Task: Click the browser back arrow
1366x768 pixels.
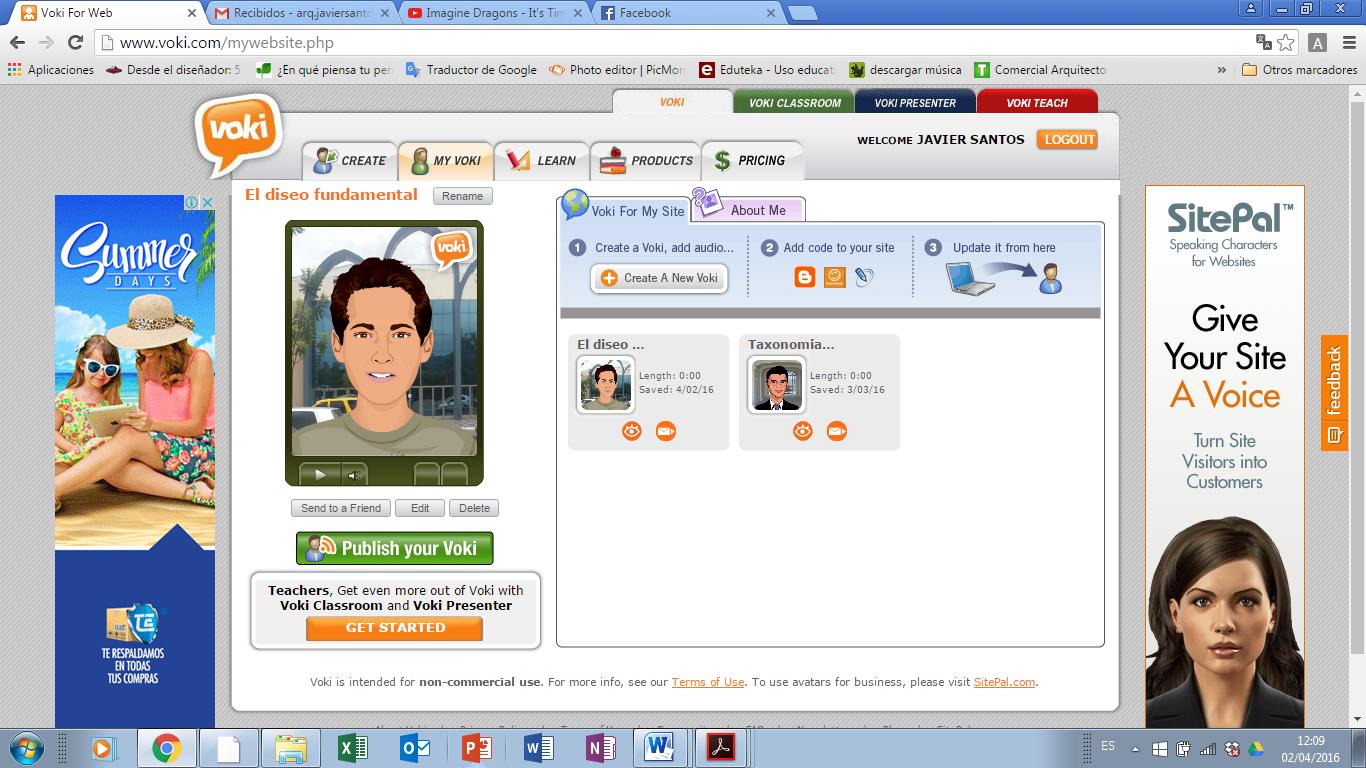Action: point(17,42)
